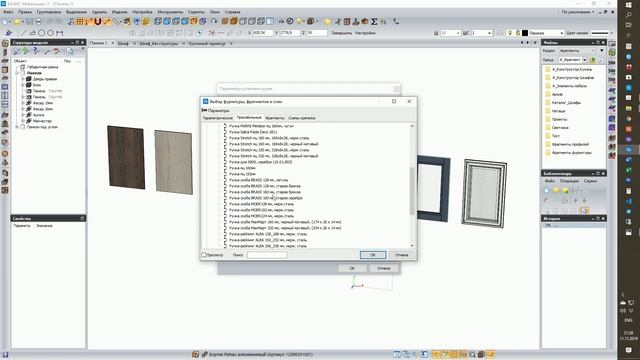Click the Windows Start button
This screenshot has height=360, width=640.
coord(629,4)
